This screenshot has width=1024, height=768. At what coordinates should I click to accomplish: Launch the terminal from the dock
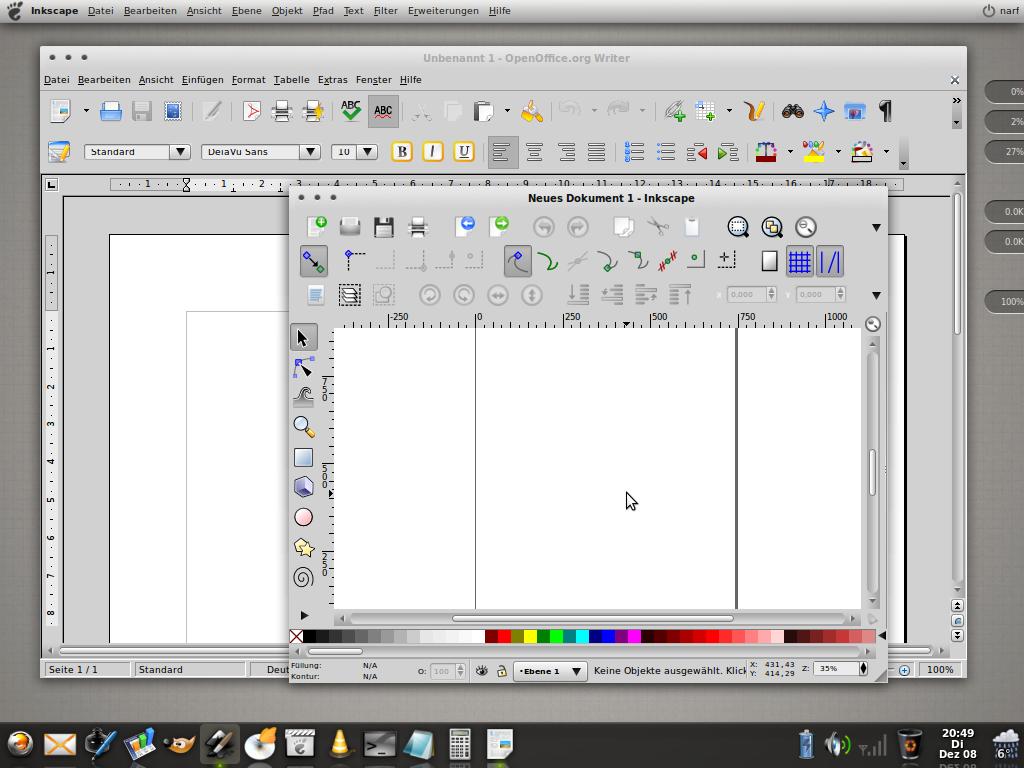[x=379, y=744]
